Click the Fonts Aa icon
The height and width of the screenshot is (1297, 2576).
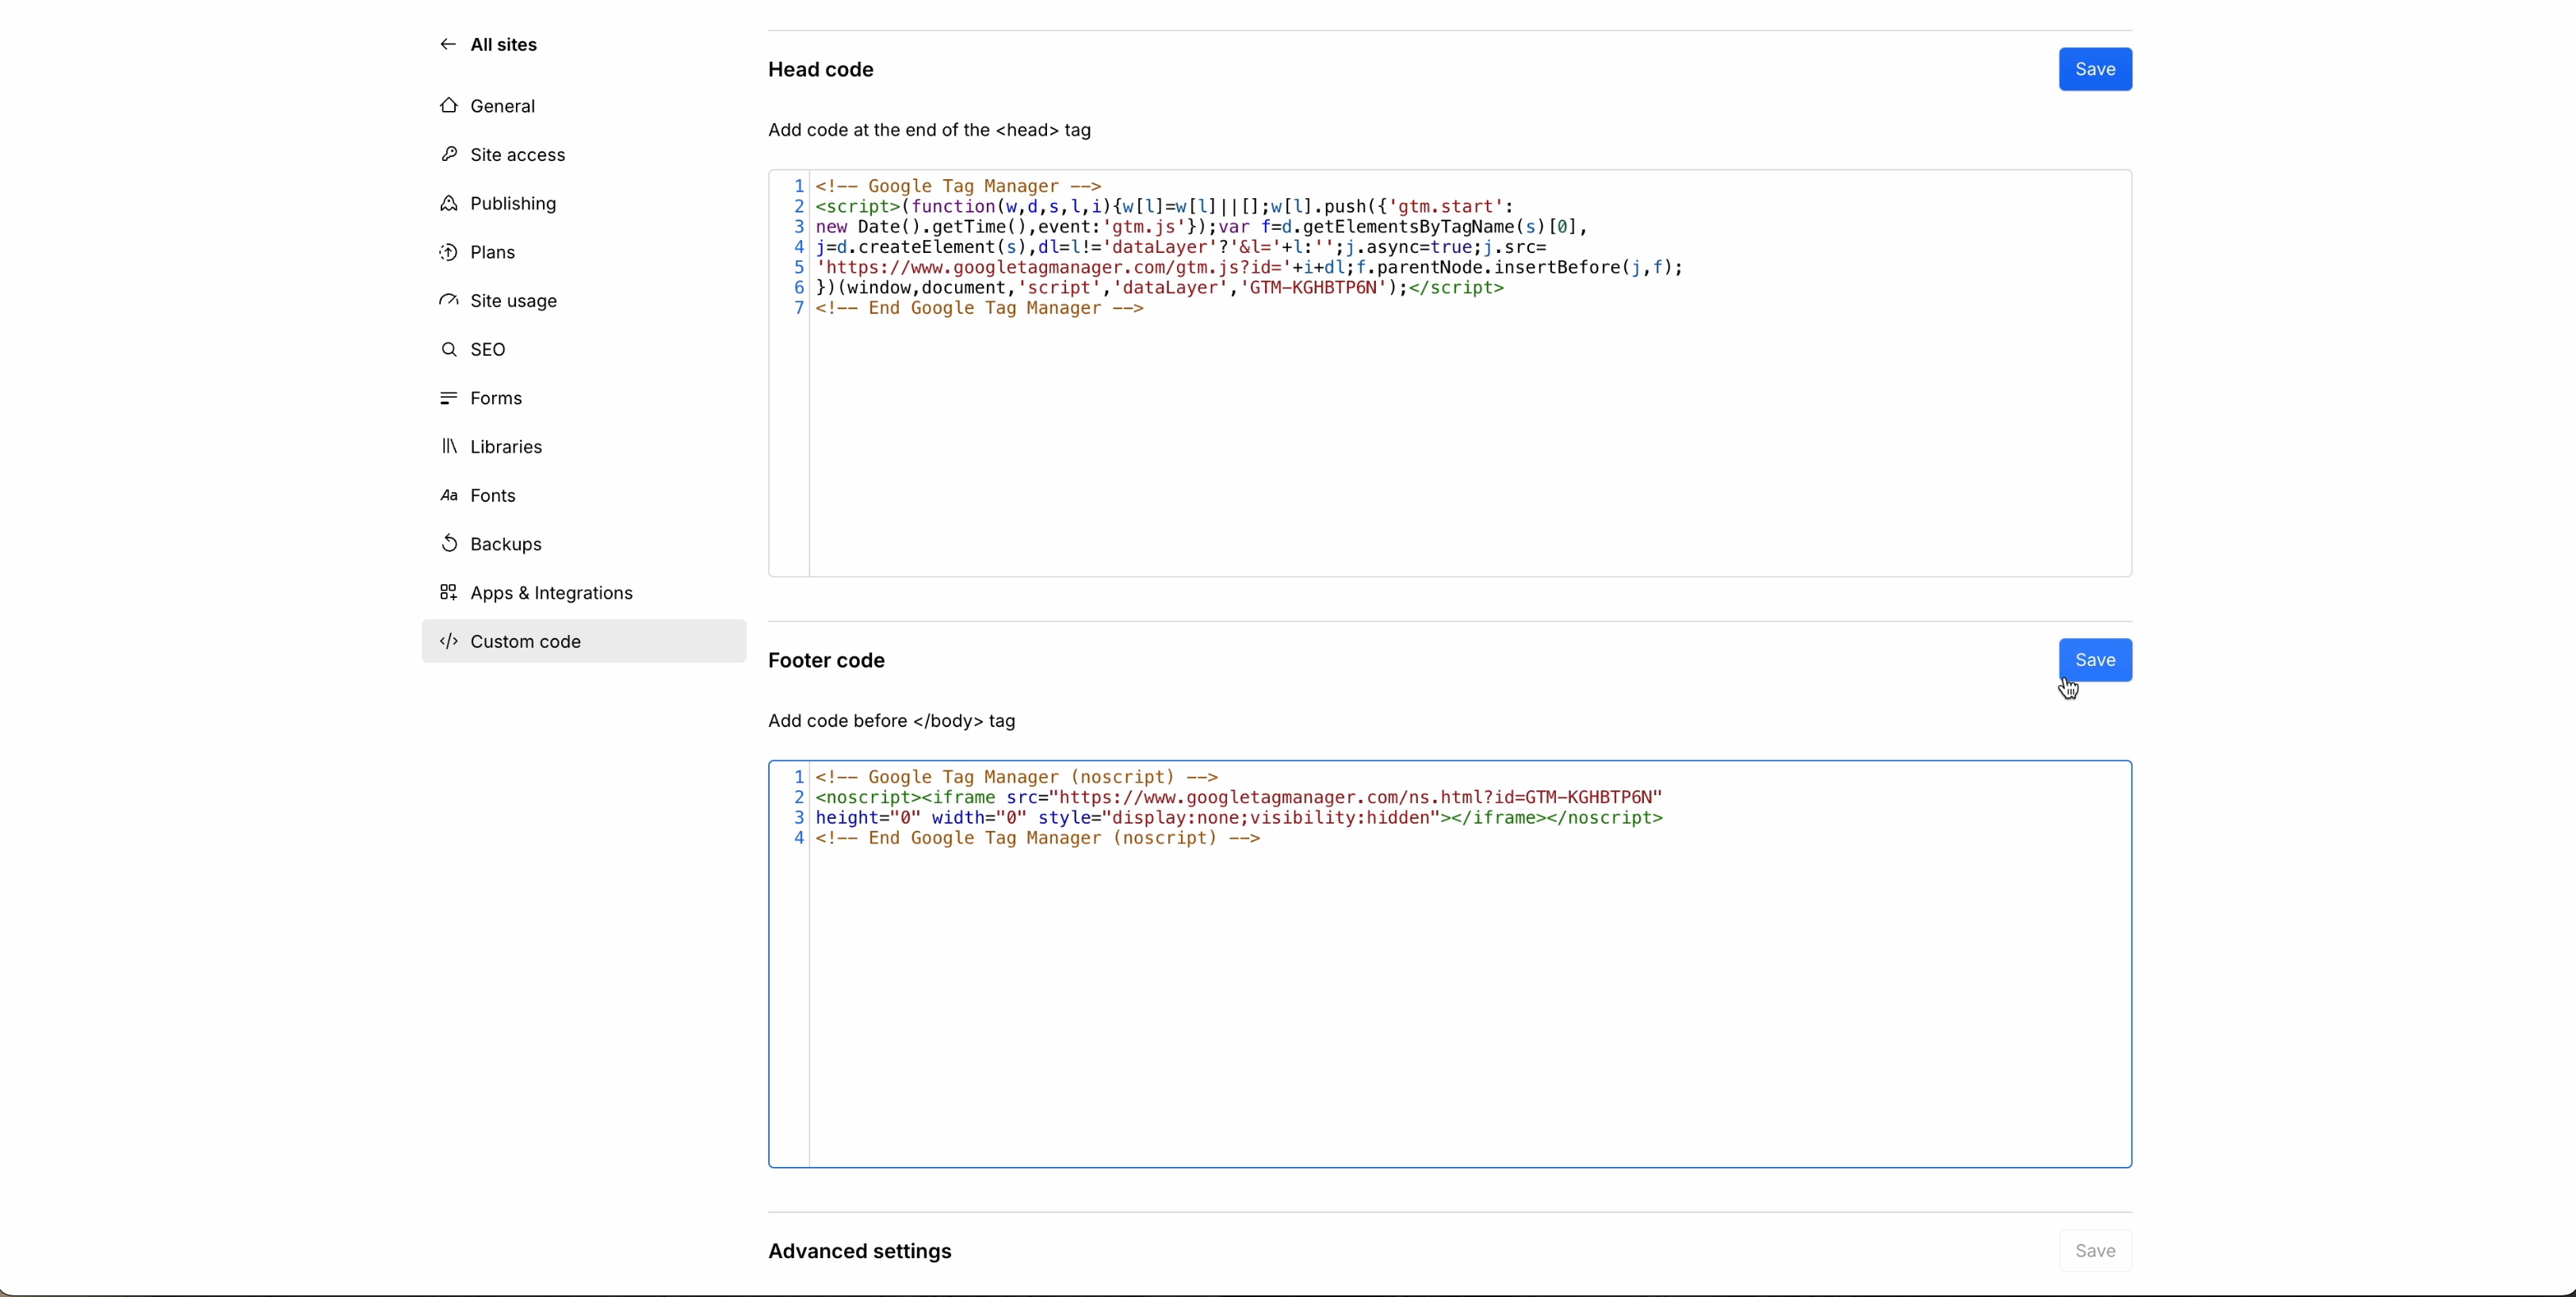tap(449, 496)
